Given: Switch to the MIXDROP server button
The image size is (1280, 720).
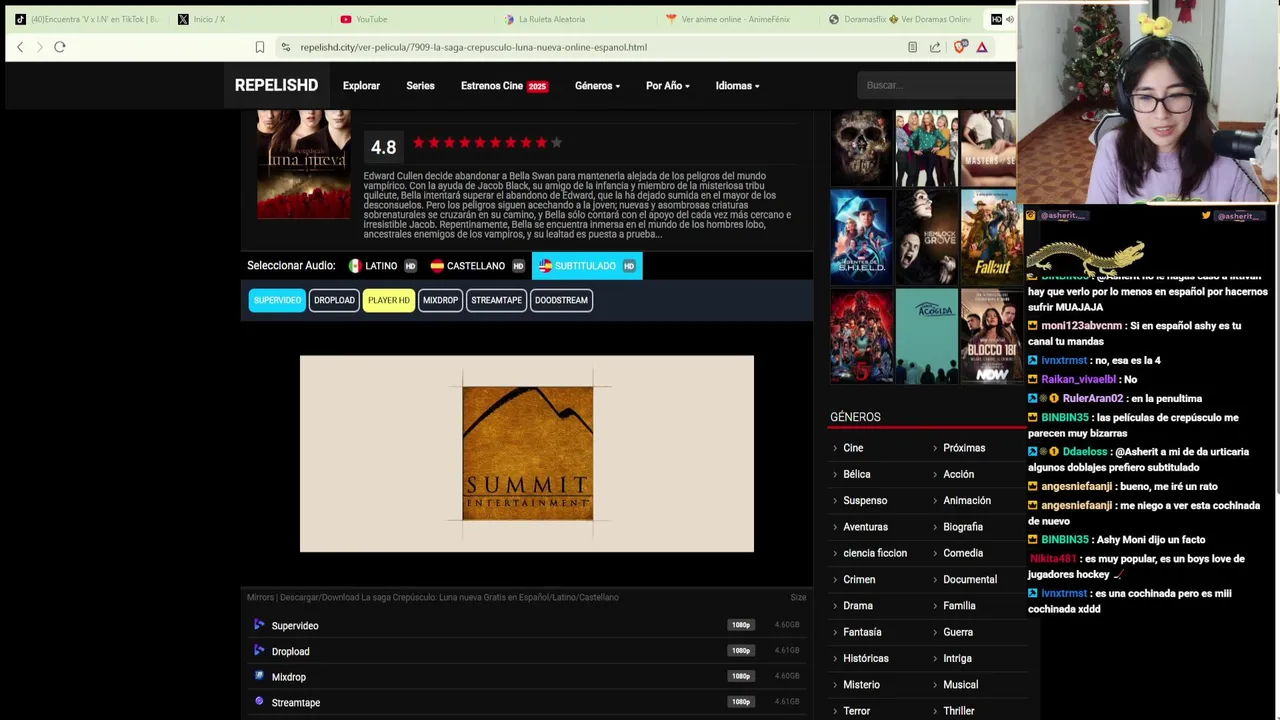Looking at the screenshot, I should coord(440,300).
